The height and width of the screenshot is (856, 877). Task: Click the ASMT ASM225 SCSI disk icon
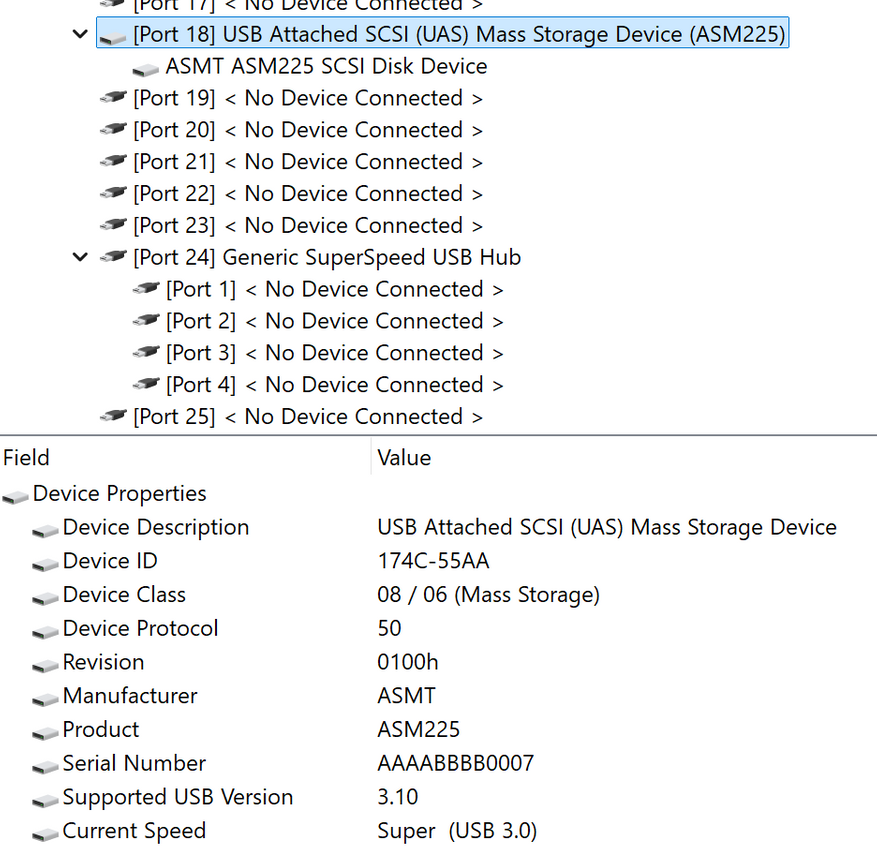coord(146,68)
